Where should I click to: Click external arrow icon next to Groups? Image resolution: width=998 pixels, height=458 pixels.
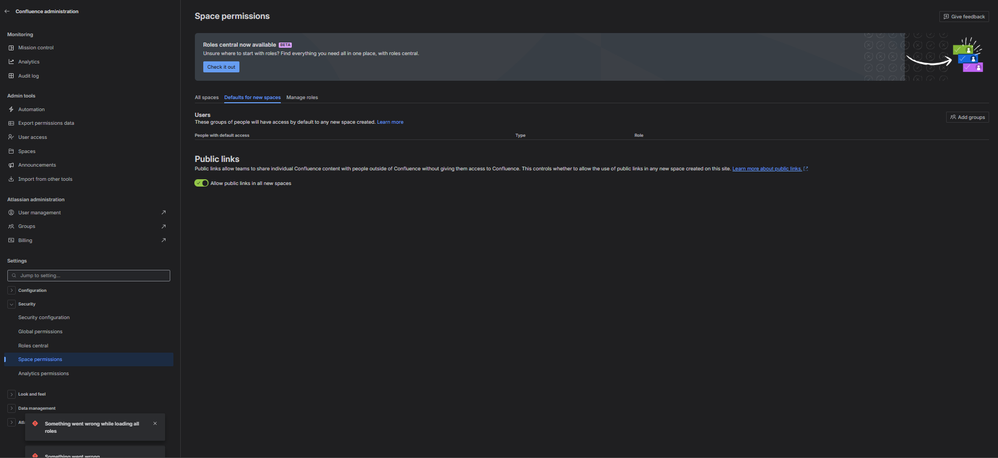click(x=164, y=226)
